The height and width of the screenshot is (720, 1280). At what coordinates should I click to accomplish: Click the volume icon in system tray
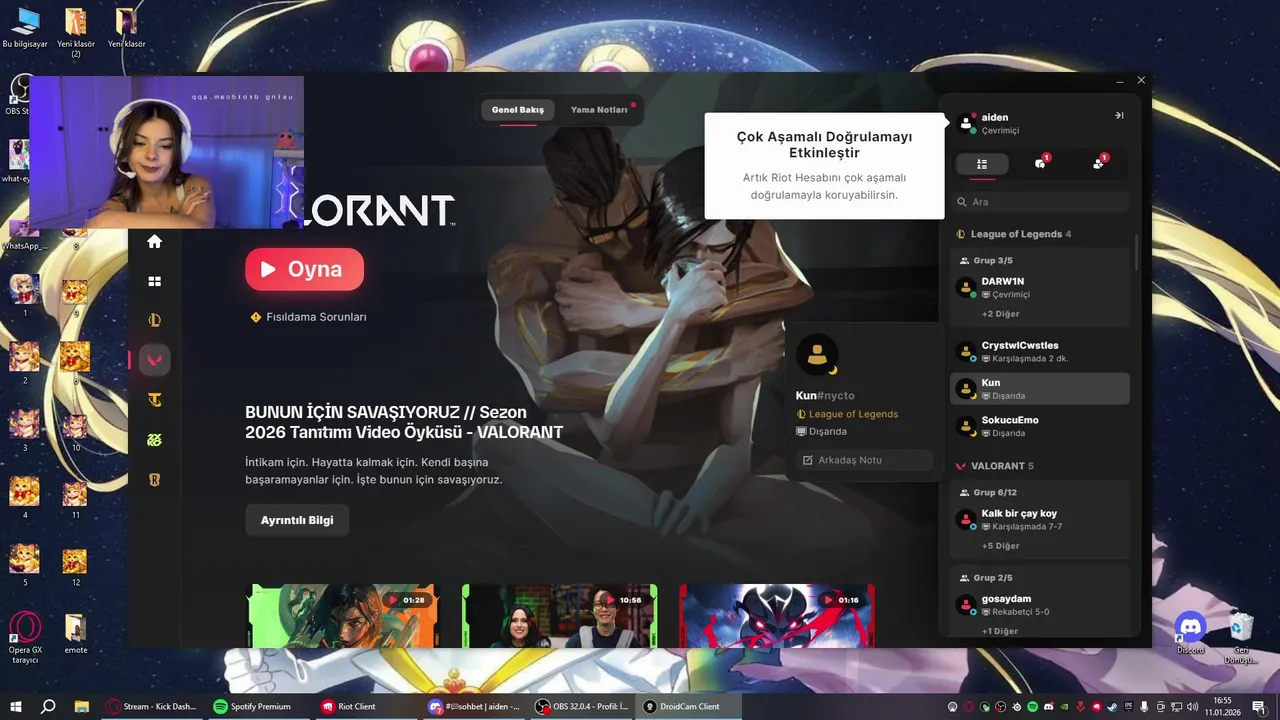[x=1192, y=707]
